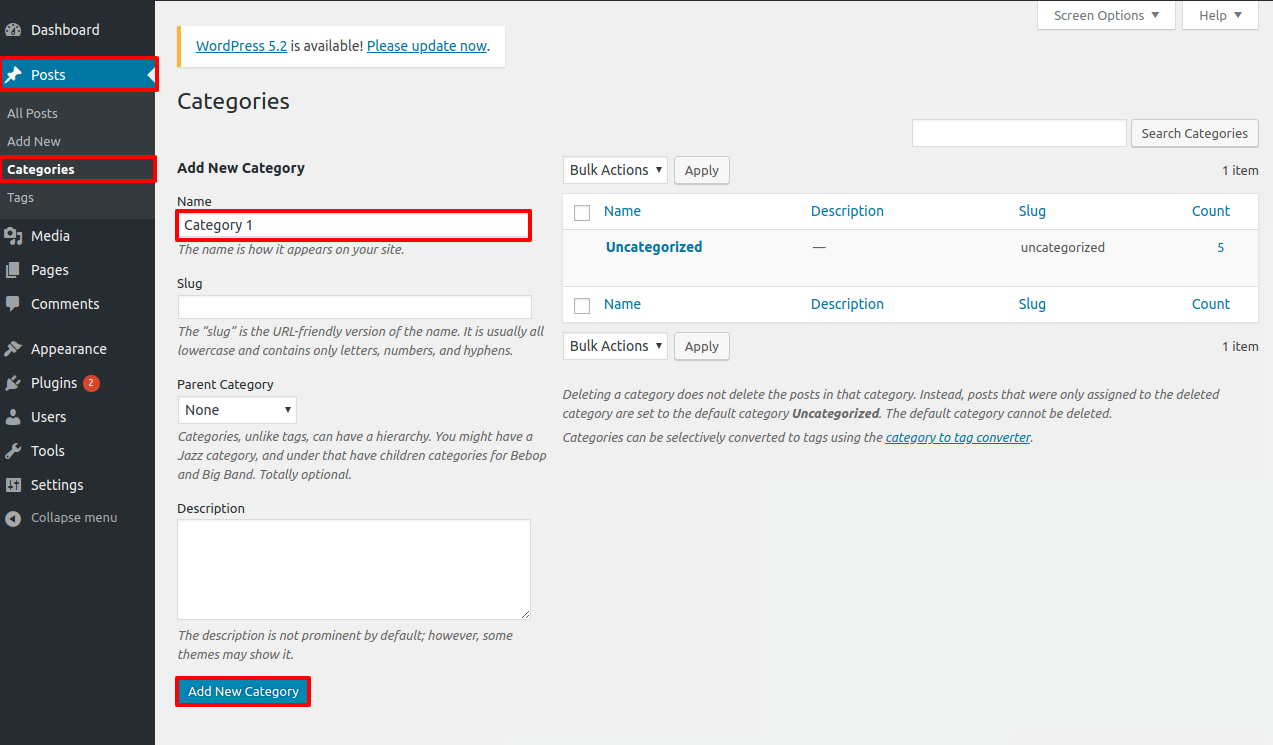
Task: Click the Plugins plug icon
Action: coord(14,383)
